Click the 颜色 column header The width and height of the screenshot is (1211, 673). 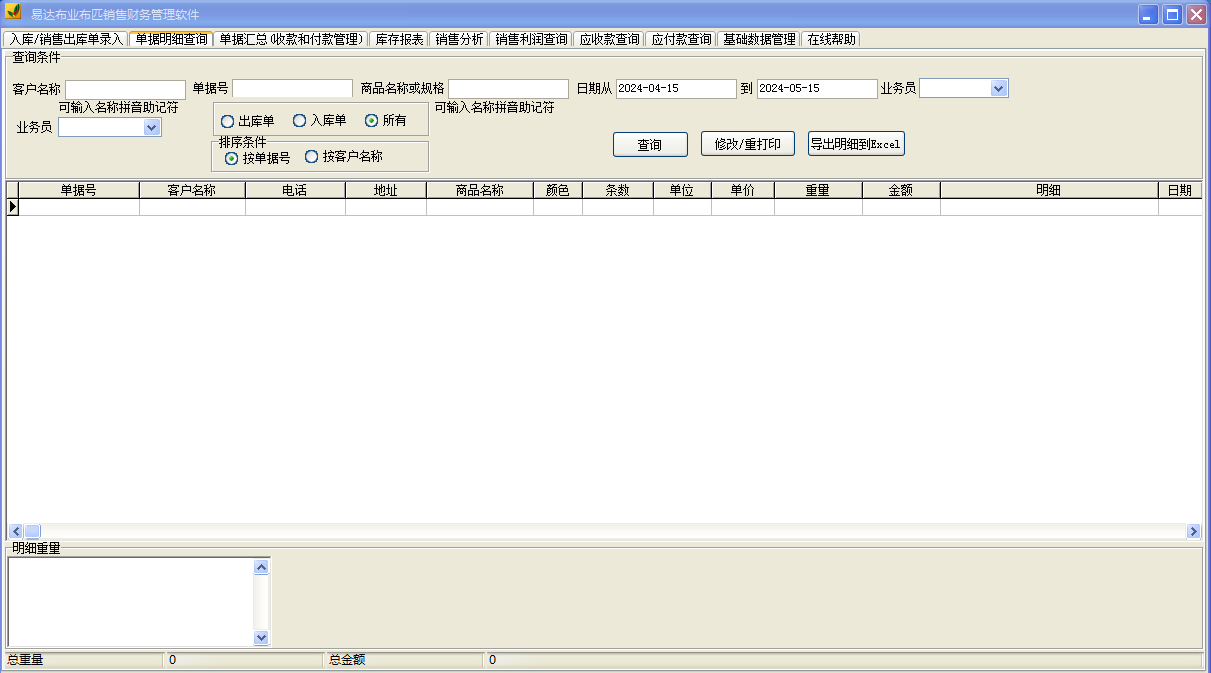558,190
